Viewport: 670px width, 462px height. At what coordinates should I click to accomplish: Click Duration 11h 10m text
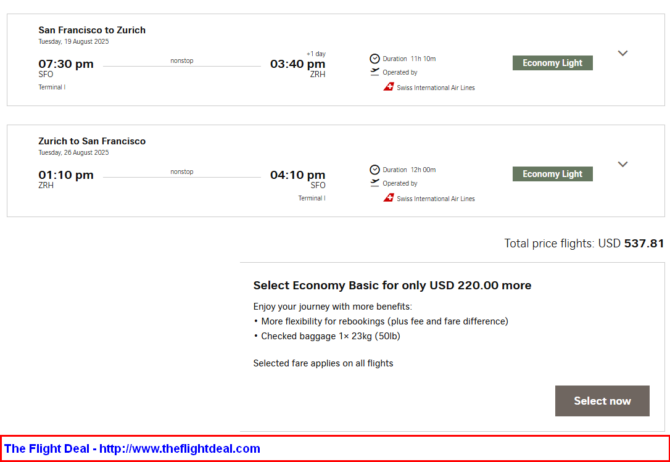(409, 59)
